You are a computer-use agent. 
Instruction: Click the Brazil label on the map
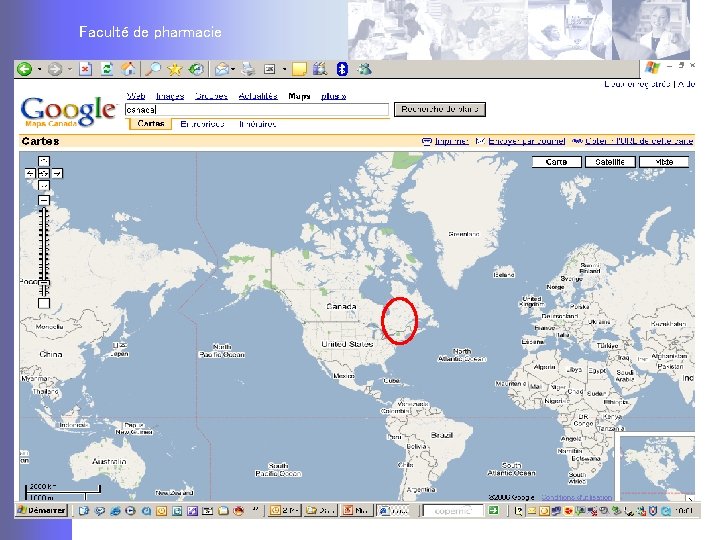click(442, 435)
